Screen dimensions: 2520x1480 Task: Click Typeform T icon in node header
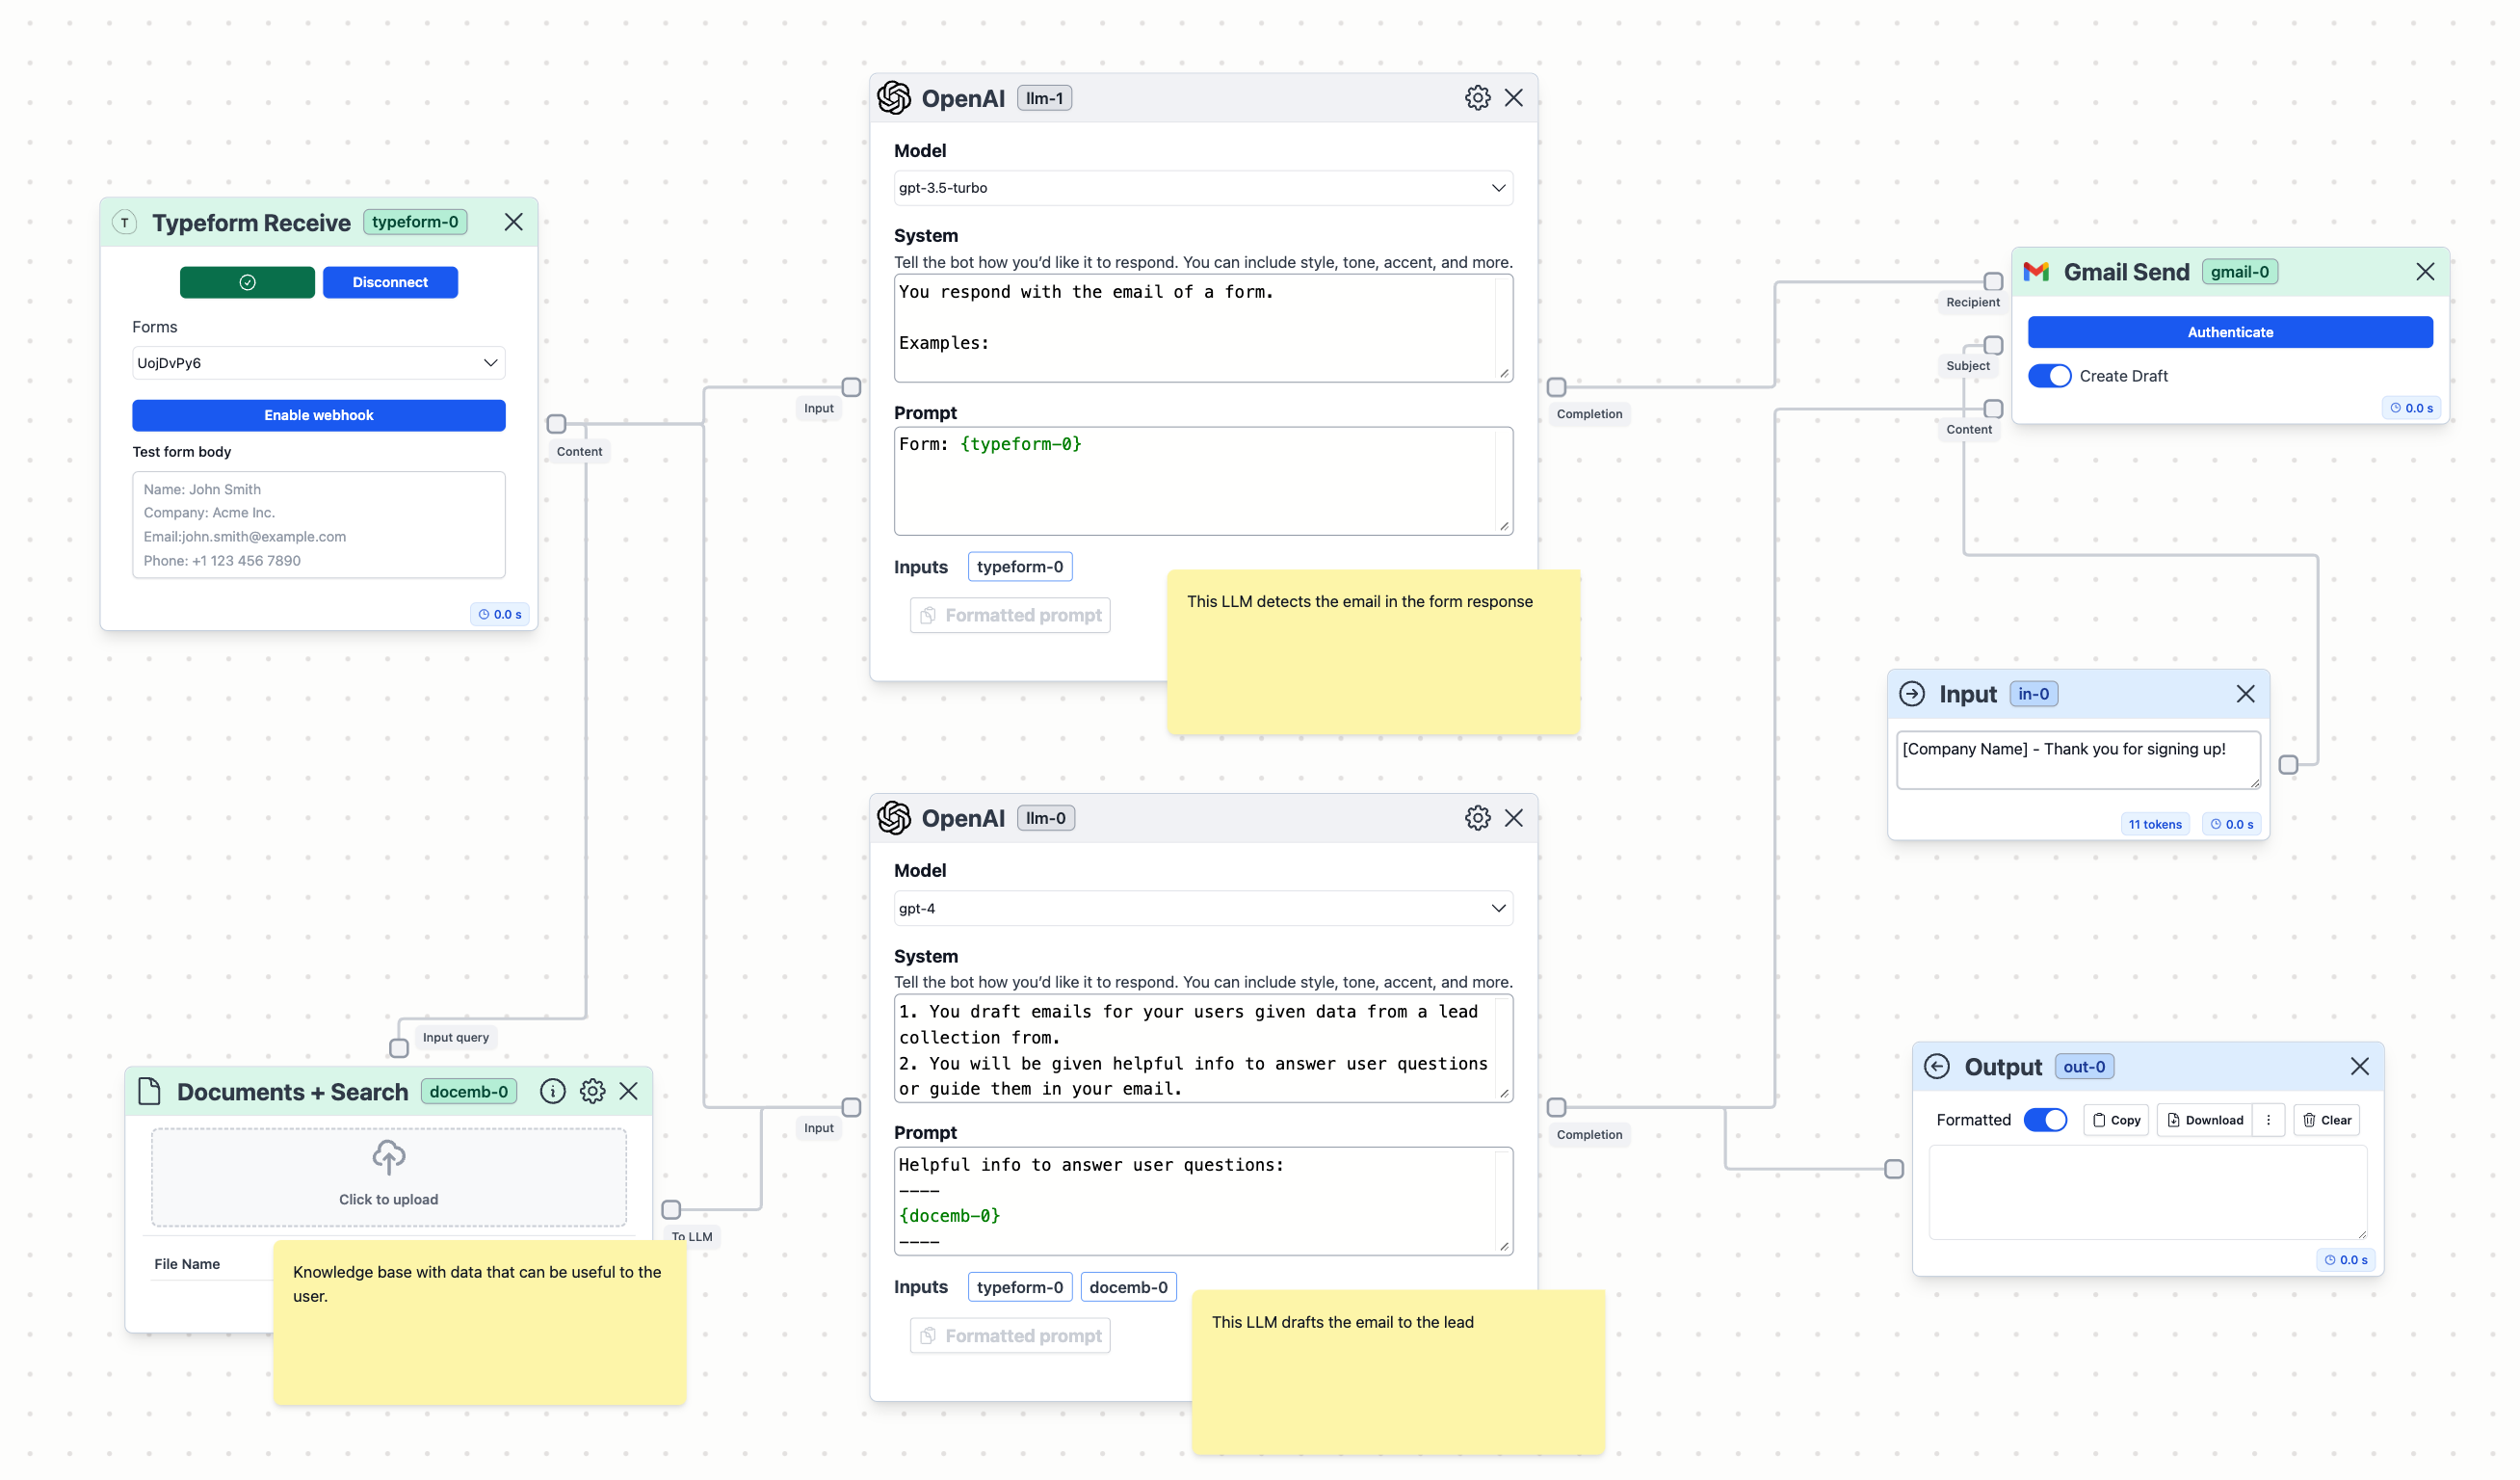click(x=125, y=222)
